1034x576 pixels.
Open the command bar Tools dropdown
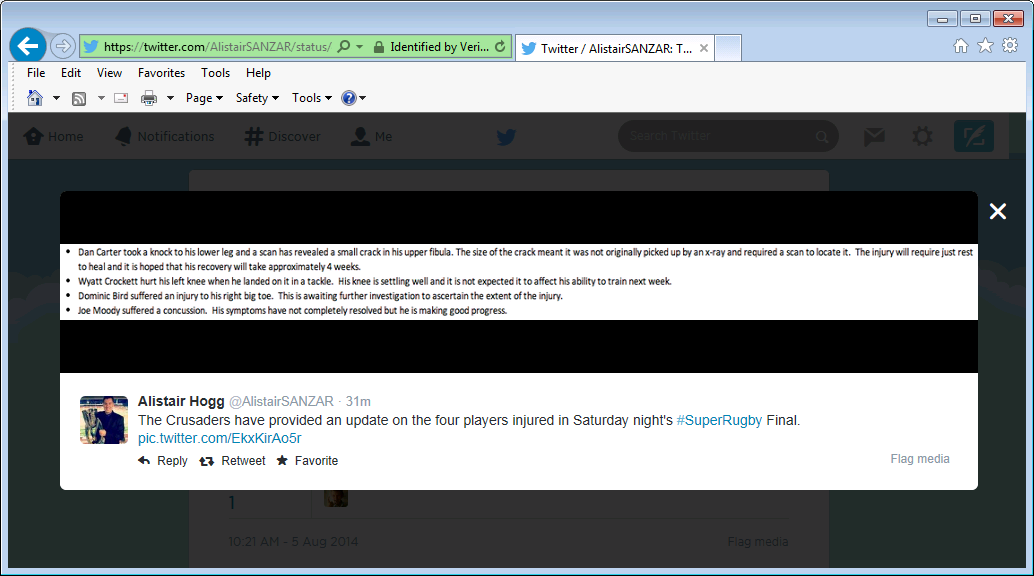point(311,98)
